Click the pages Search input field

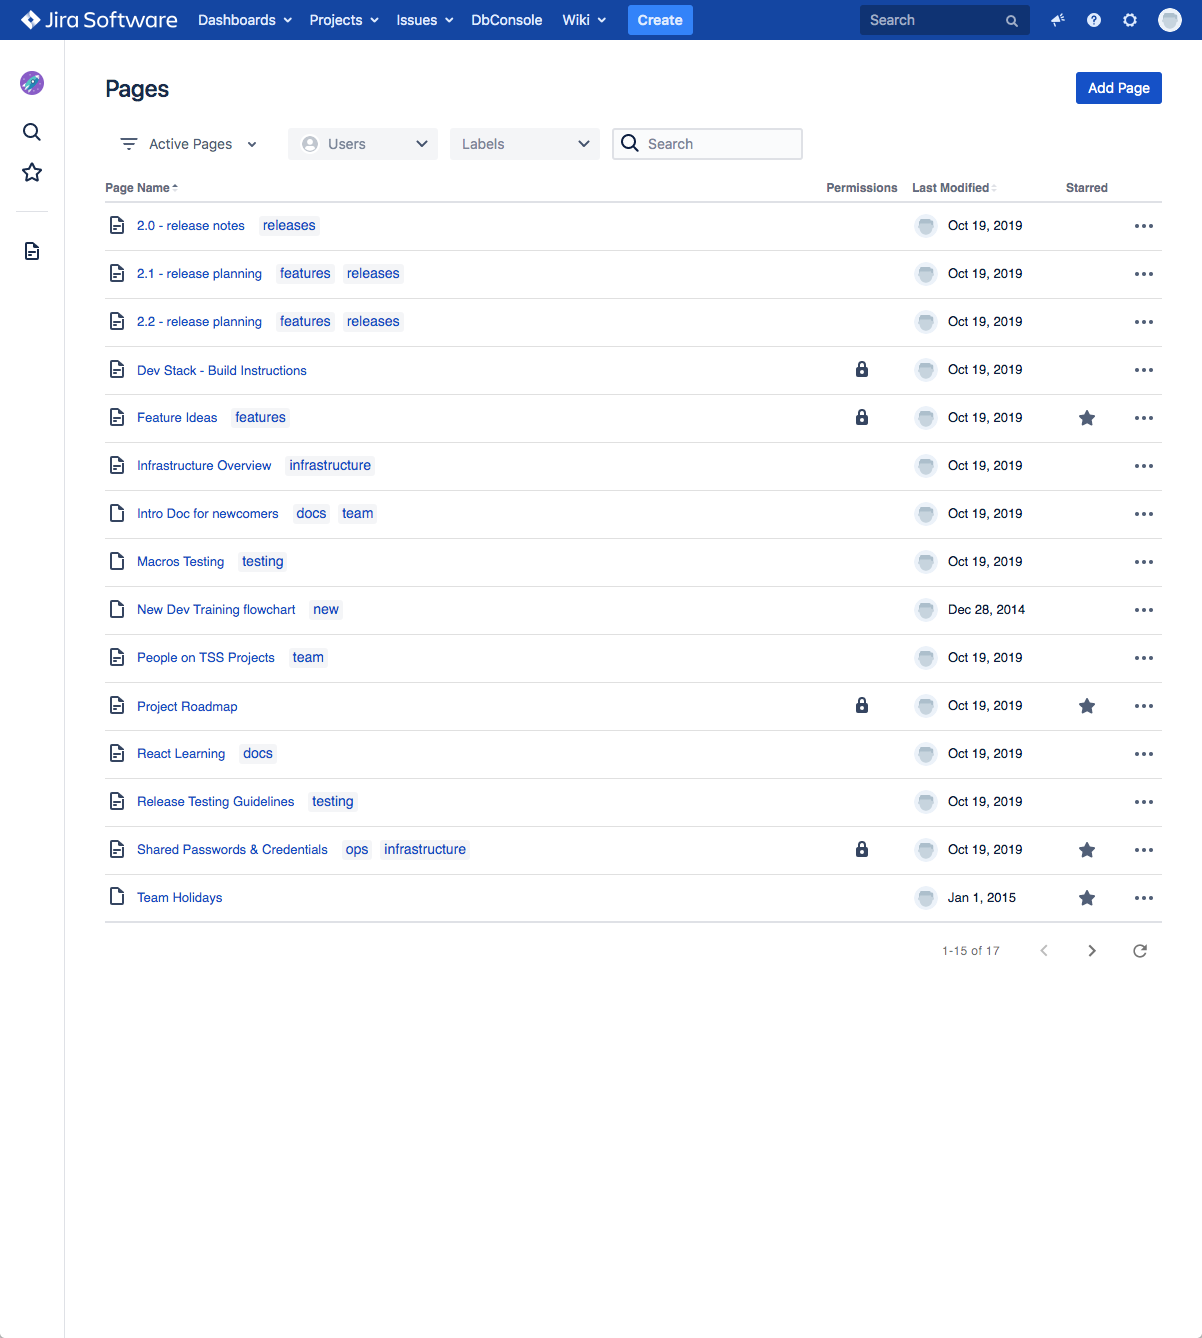click(720, 144)
